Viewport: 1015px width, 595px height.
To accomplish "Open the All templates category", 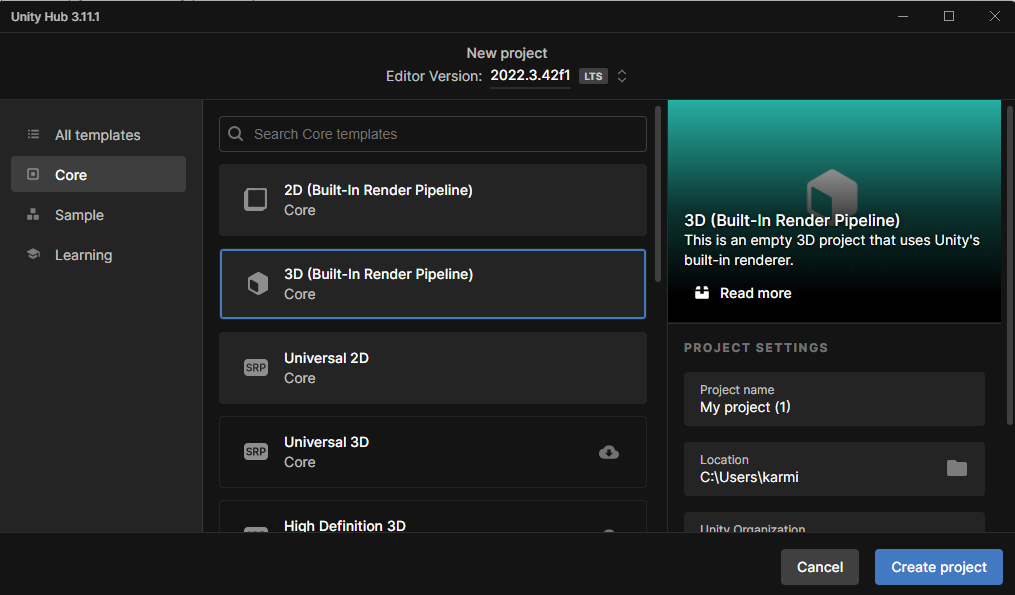I will coord(97,135).
